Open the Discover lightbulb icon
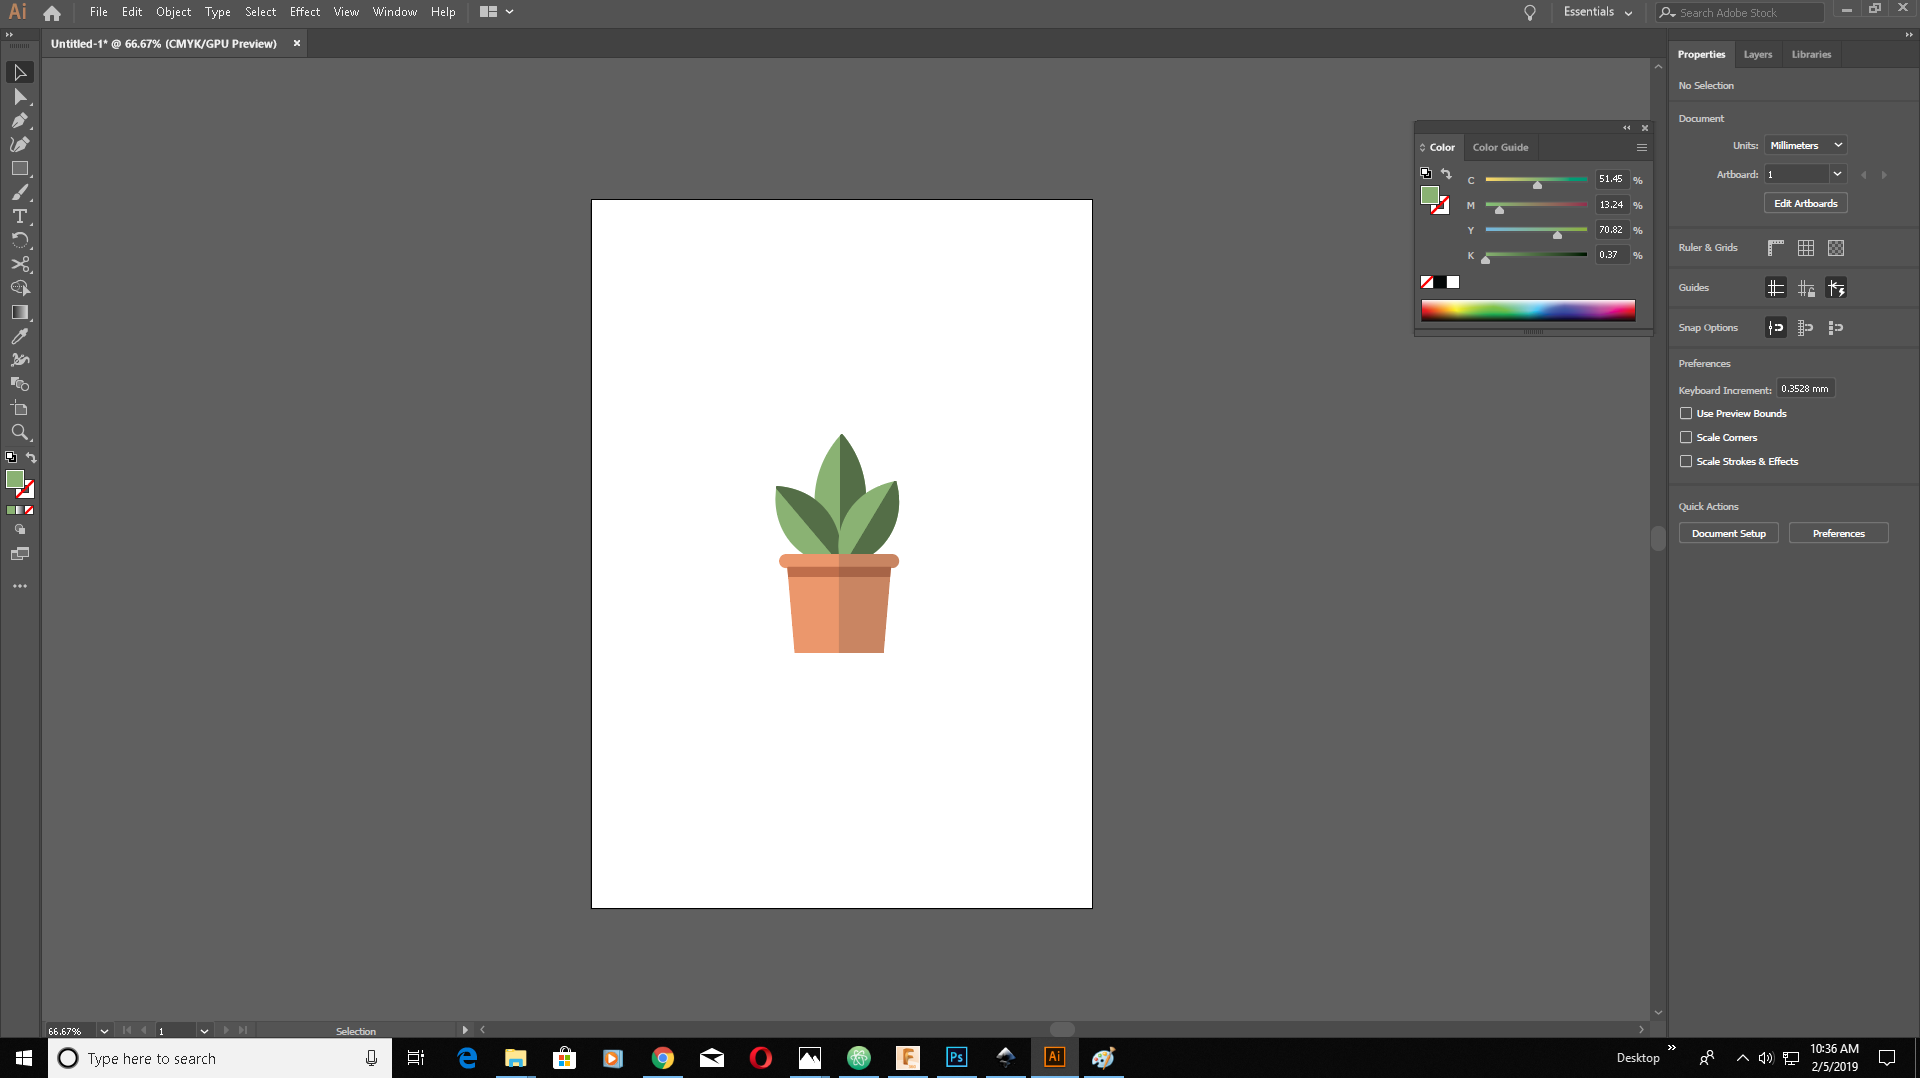 (1530, 13)
